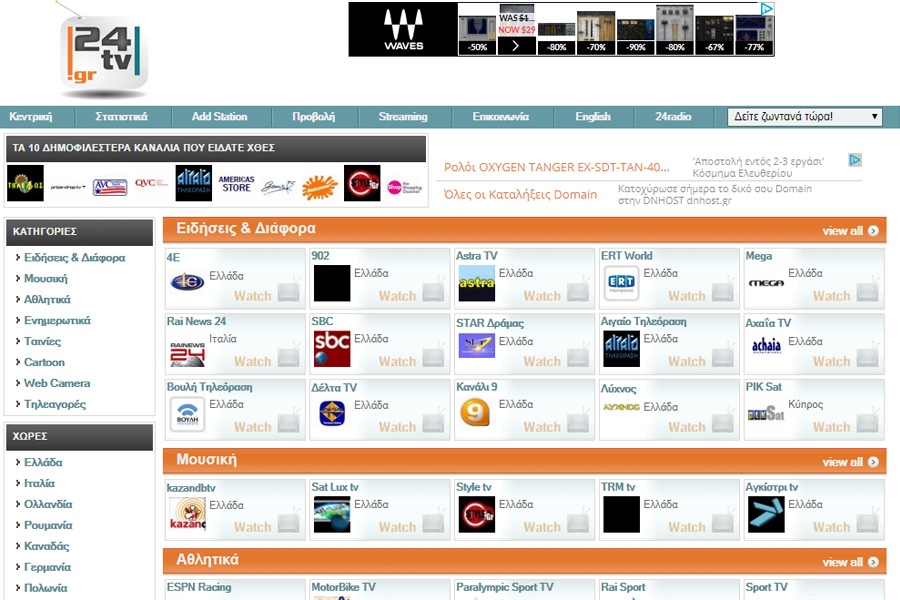Screen dimensions: 900x600
Task: Open the Κανάλι 9 channel logo
Action: pyautogui.click(x=475, y=412)
